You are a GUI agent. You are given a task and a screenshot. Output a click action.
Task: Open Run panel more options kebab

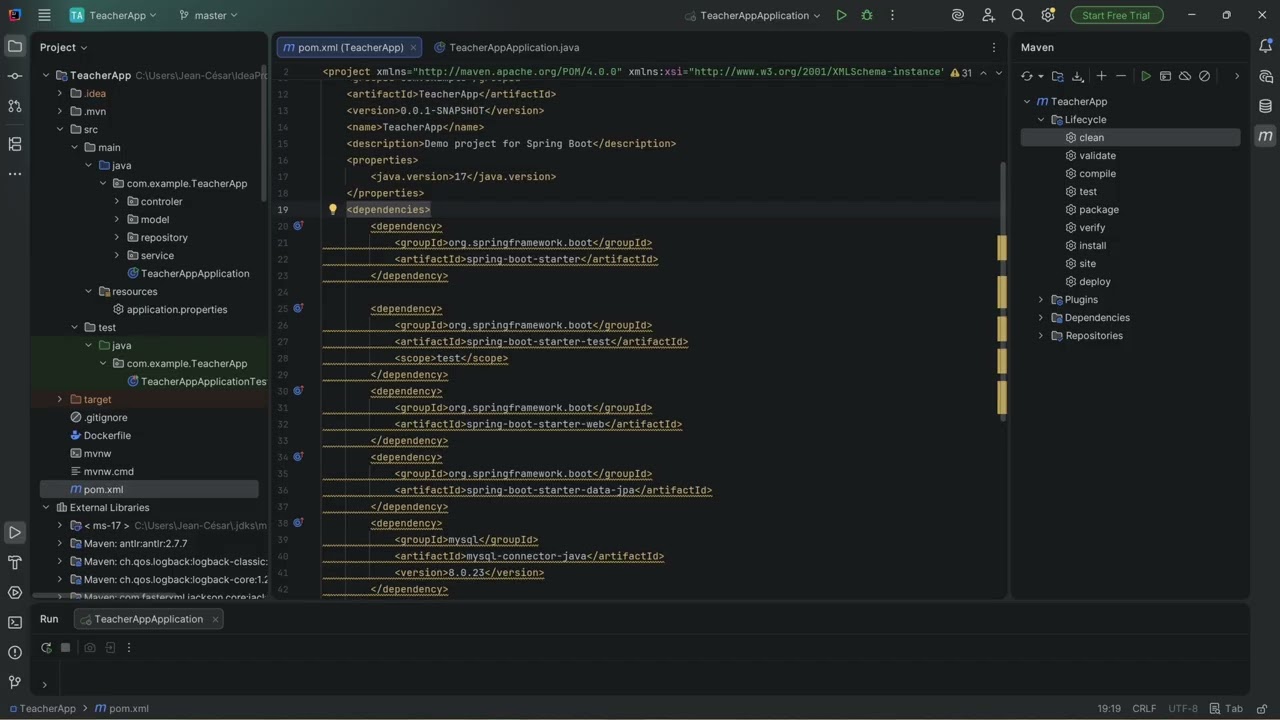[129, 648]
